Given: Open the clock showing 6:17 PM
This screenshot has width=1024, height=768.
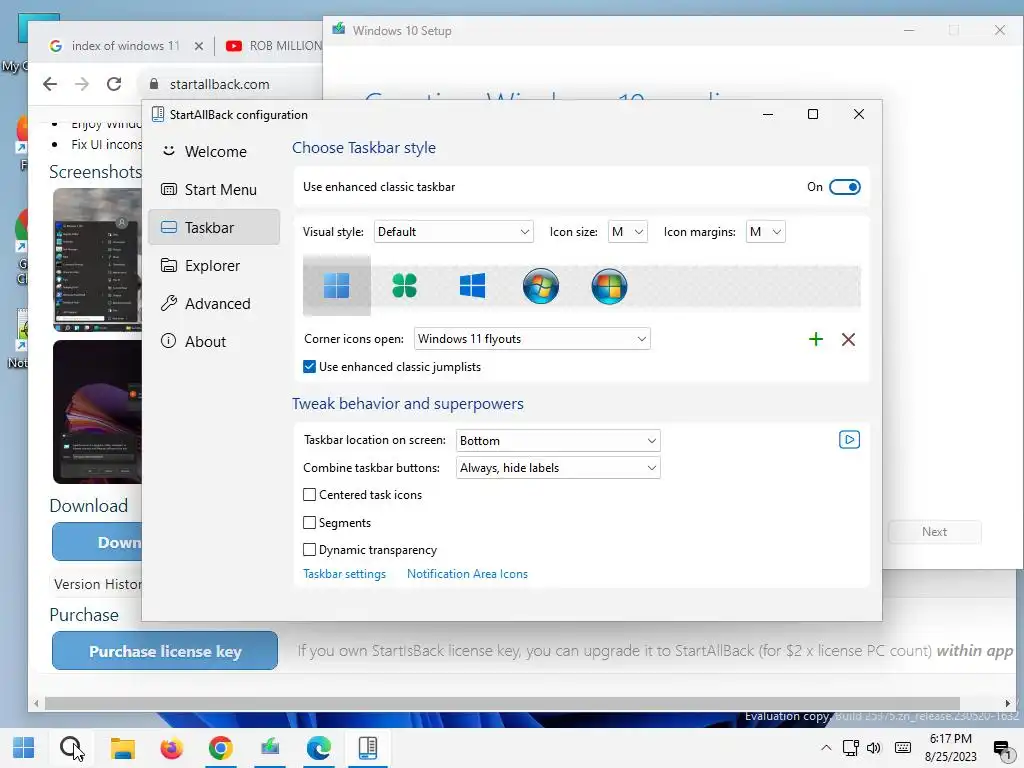Looking at the screenshot, I should pos(950,748).
